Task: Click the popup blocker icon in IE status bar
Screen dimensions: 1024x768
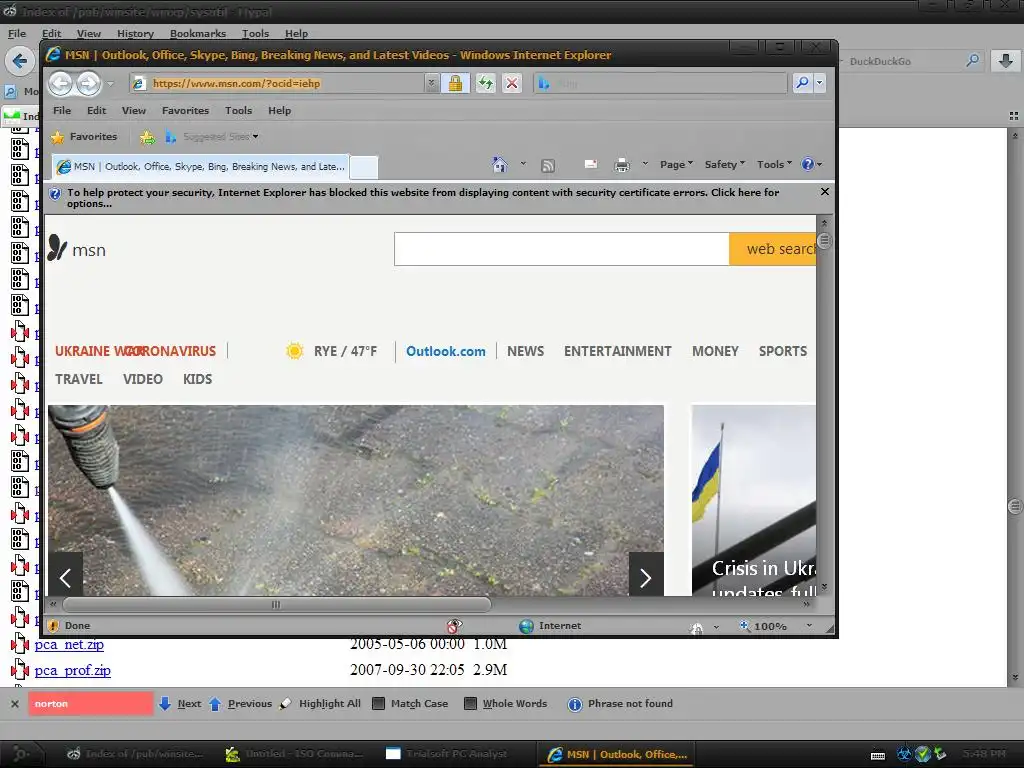Action: pos(455,626)
